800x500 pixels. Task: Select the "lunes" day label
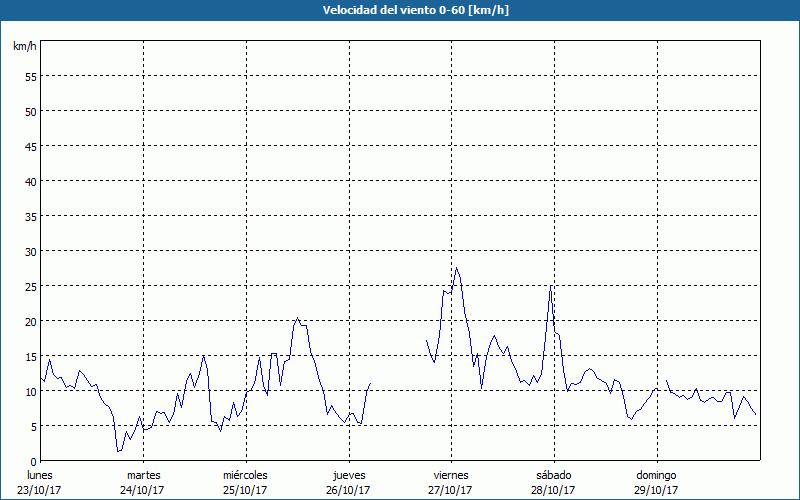(40, 475)
